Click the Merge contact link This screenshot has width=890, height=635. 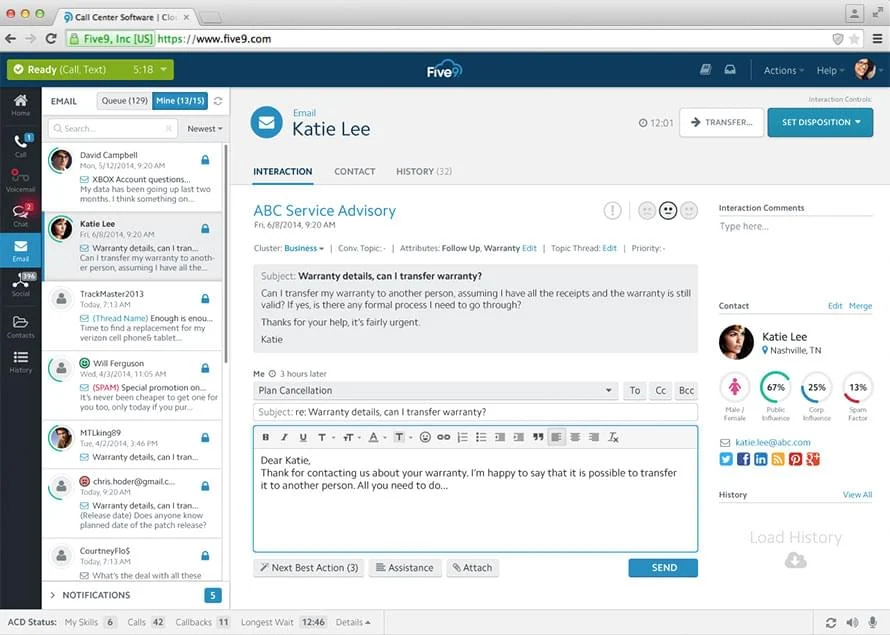[x=860, y=306]
